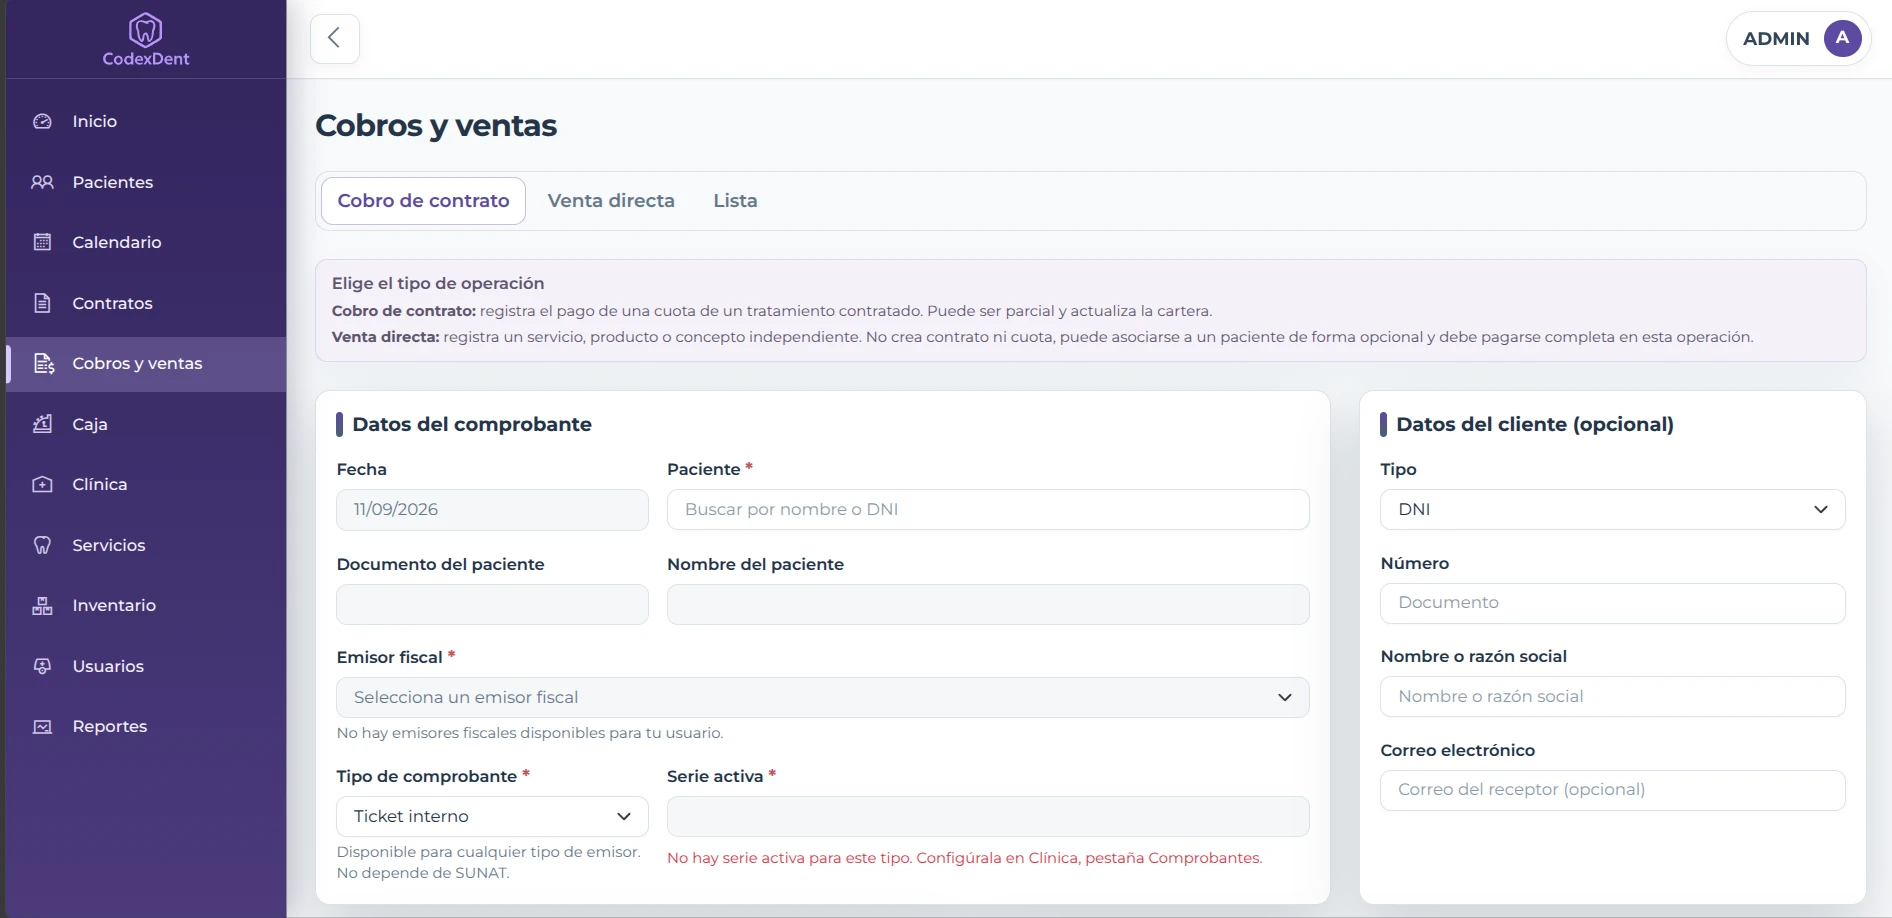
Task: Click the Contratos document icon
Action: pyautogui.click(x=42, y=303)
